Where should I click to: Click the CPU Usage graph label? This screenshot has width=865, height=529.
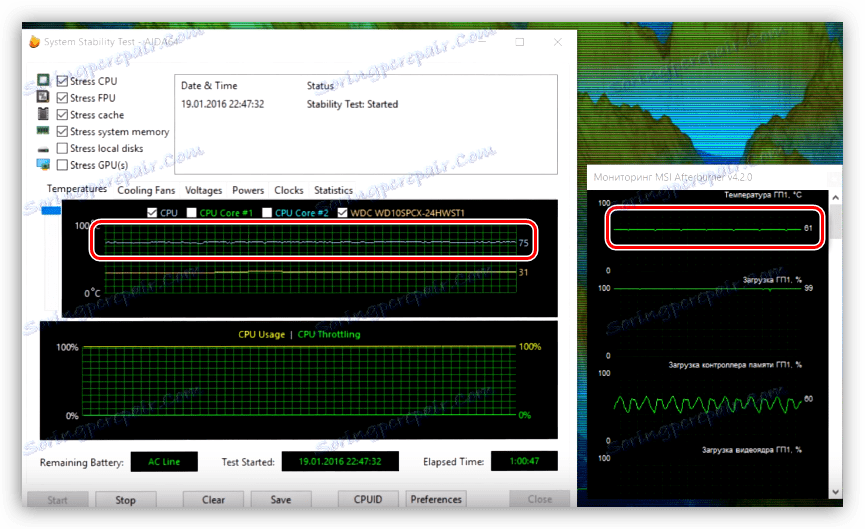pyautogui.click(x=261, y=334)
